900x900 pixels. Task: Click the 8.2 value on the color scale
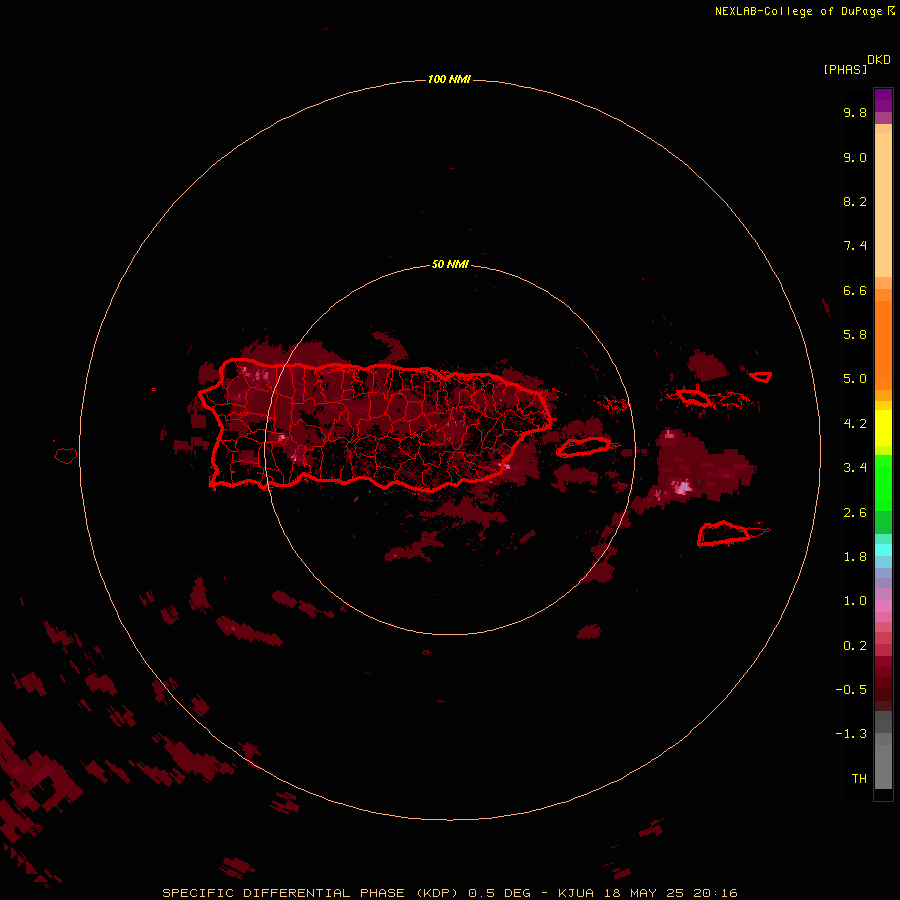pos(855,201)
